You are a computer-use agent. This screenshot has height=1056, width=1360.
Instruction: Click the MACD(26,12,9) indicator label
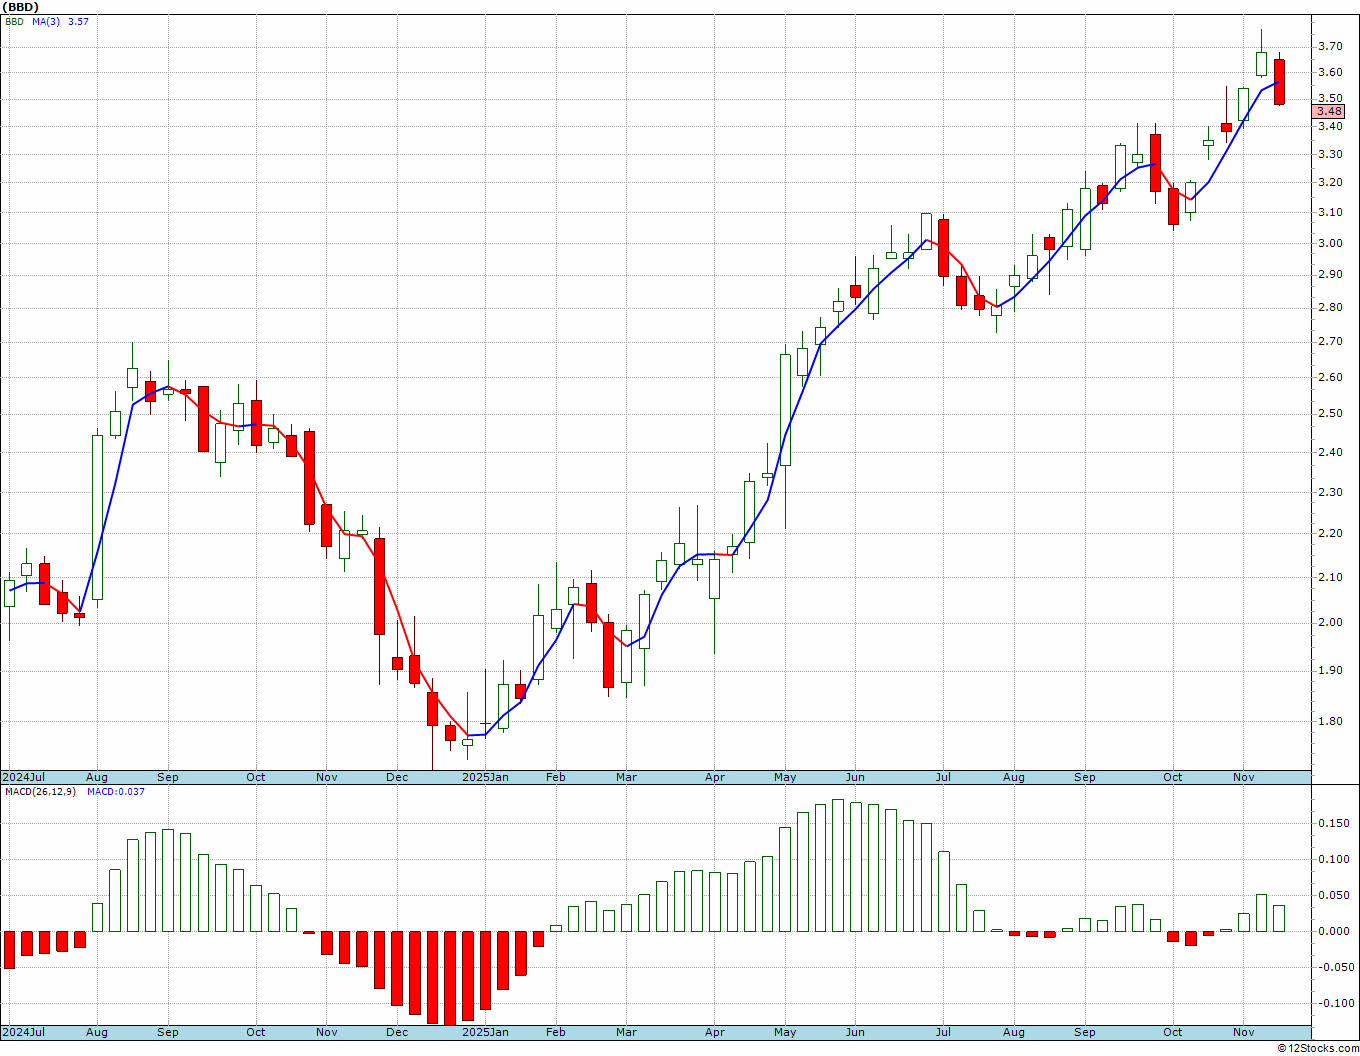coord(41,791)
